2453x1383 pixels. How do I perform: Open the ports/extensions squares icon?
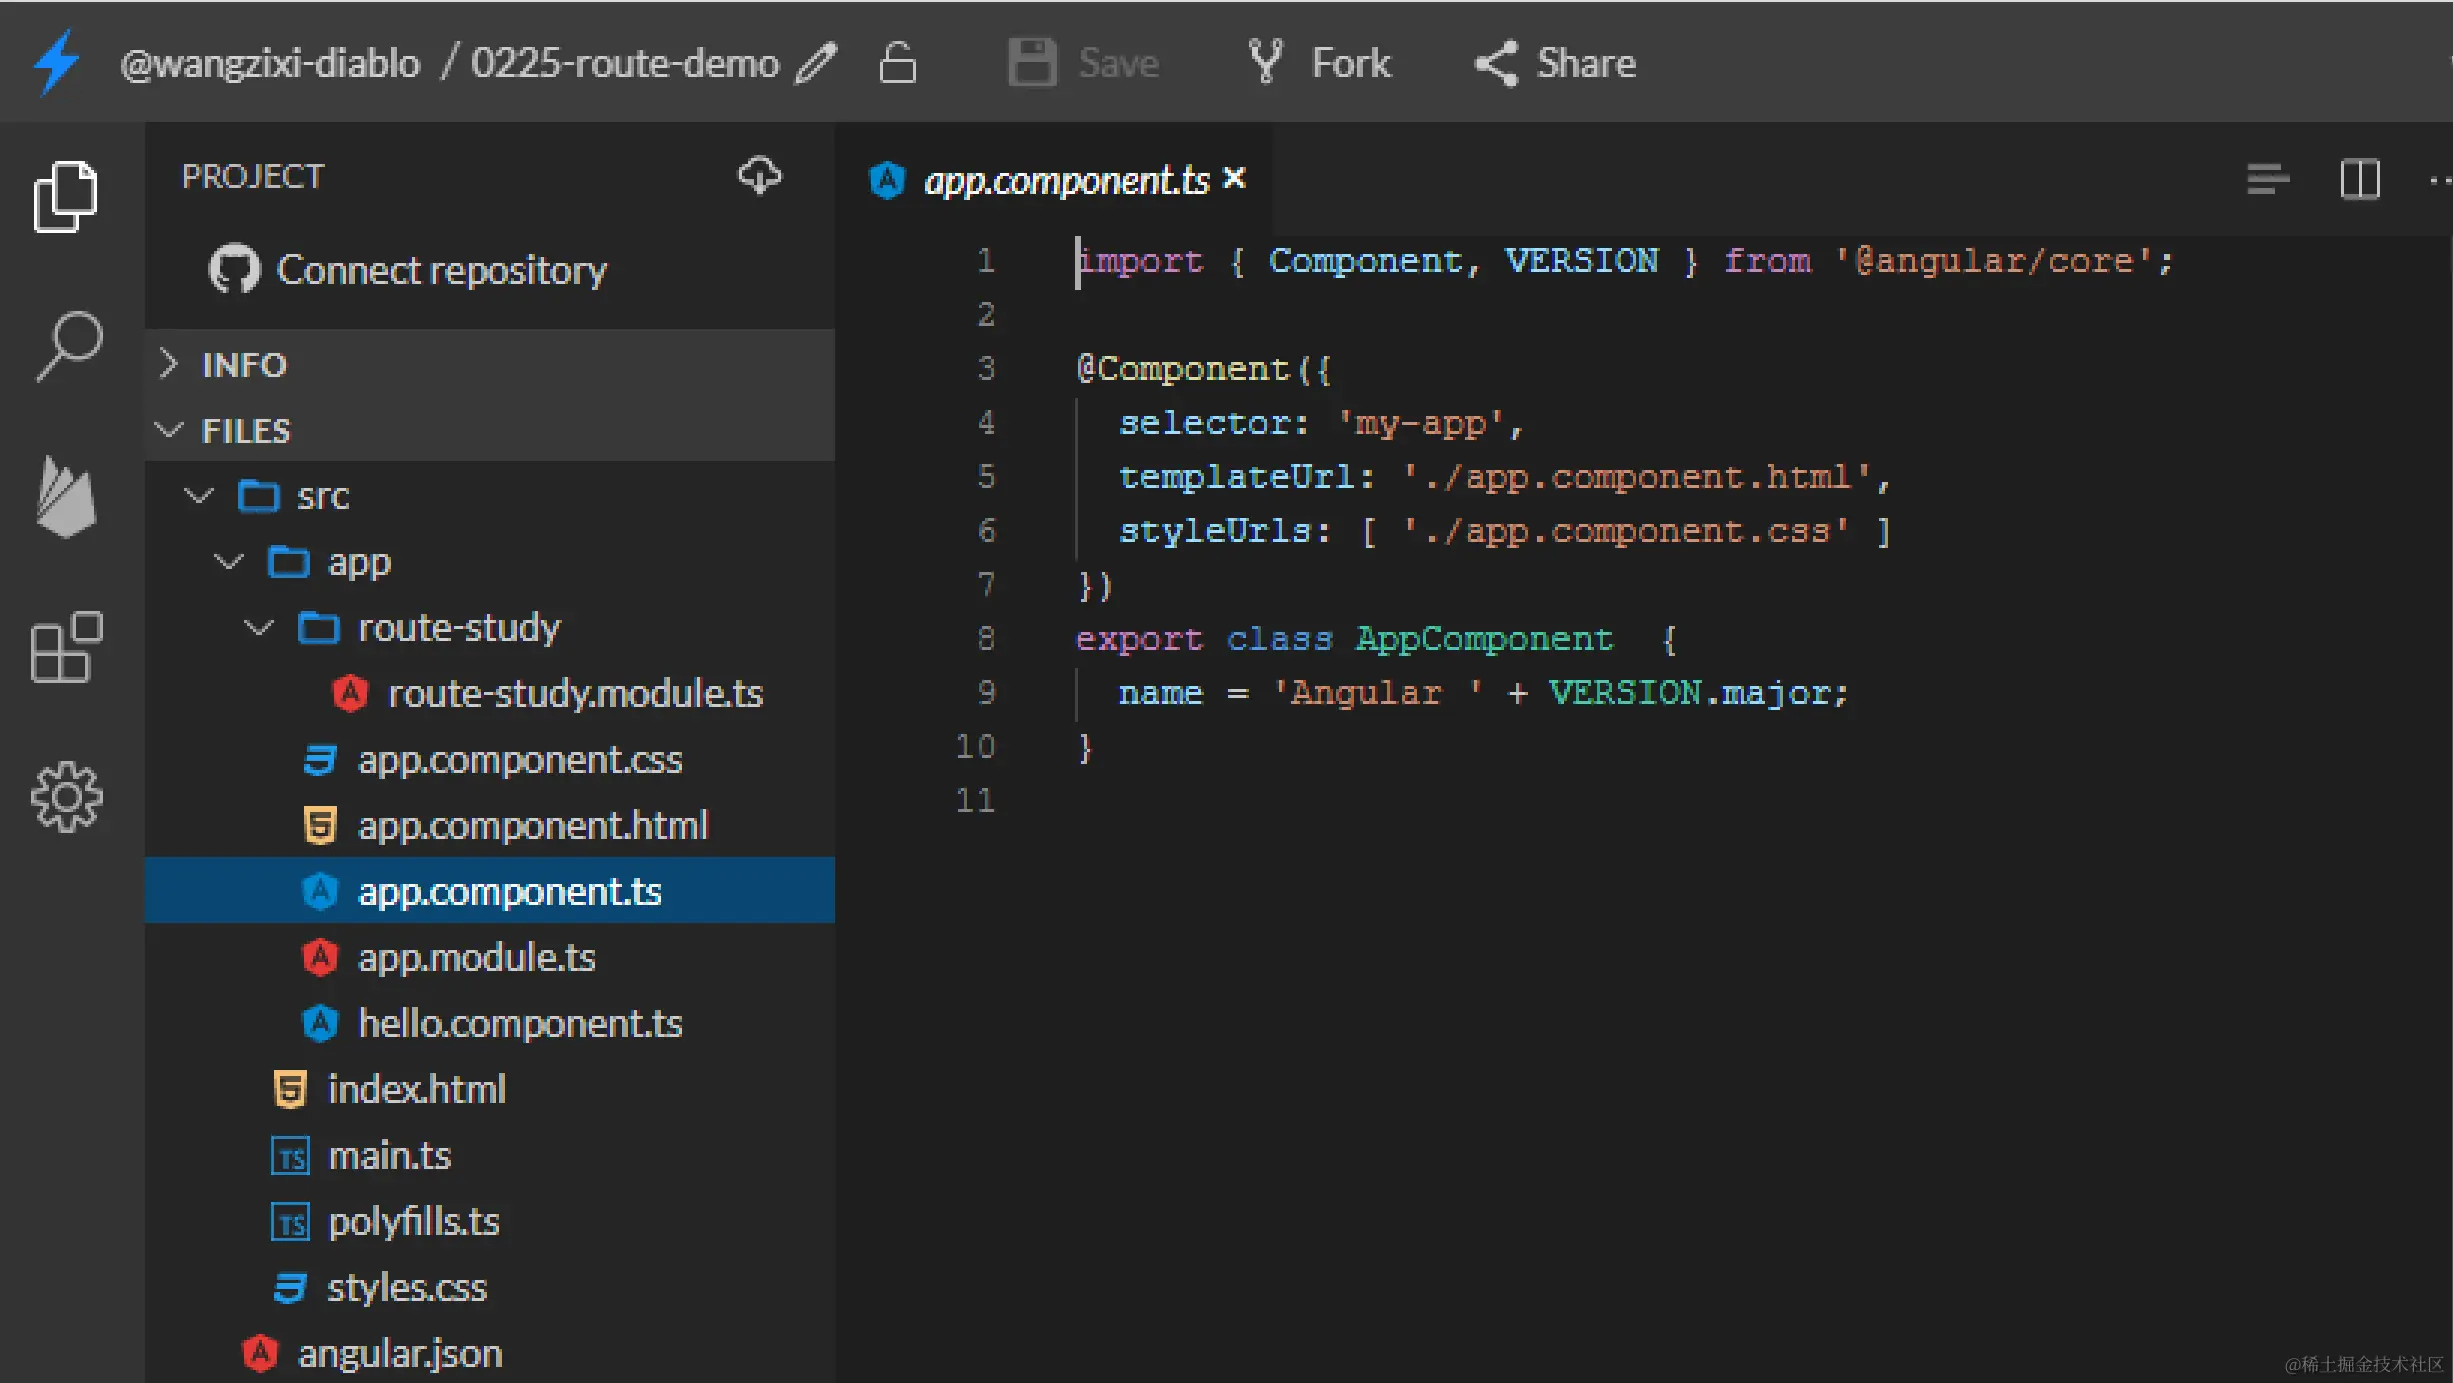(x=66, y=647)
